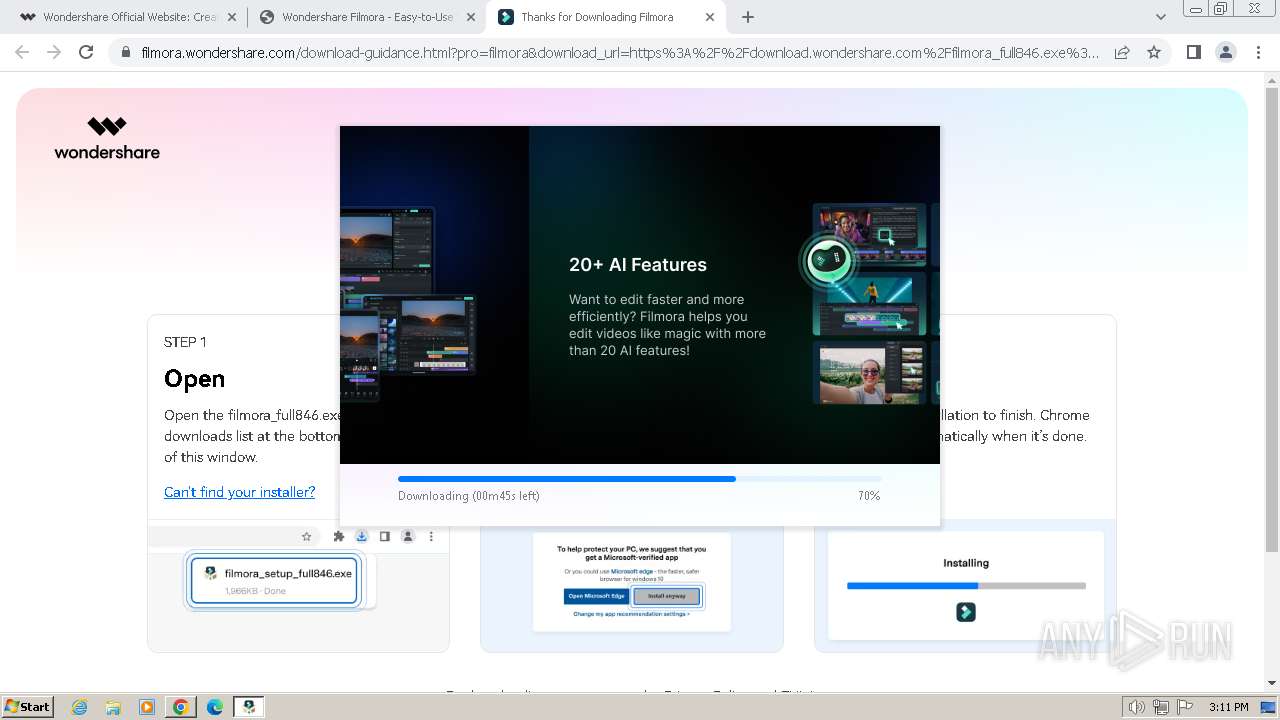Click the 70% progress label
This screenshot has width=1280, height=720.
[869, 496]
